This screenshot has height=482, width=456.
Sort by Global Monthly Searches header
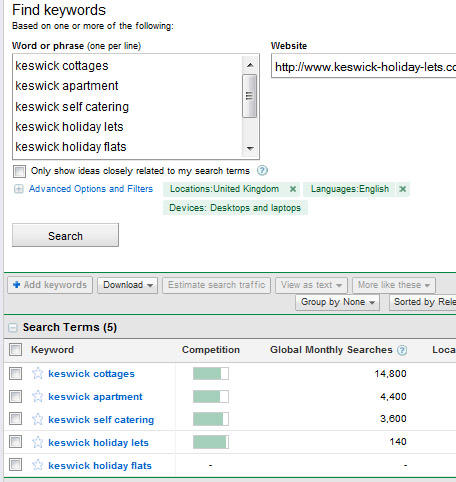coord(331,350)
